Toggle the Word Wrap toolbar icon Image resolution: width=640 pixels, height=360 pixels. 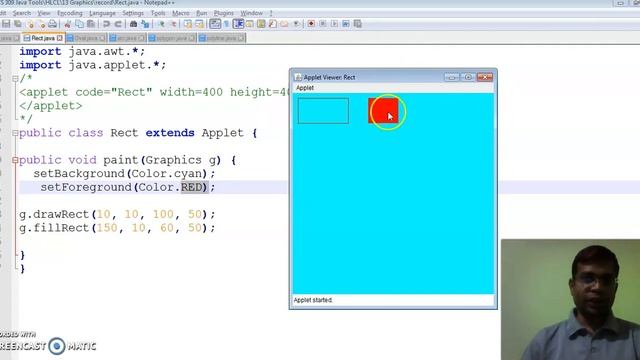[215, 24]
